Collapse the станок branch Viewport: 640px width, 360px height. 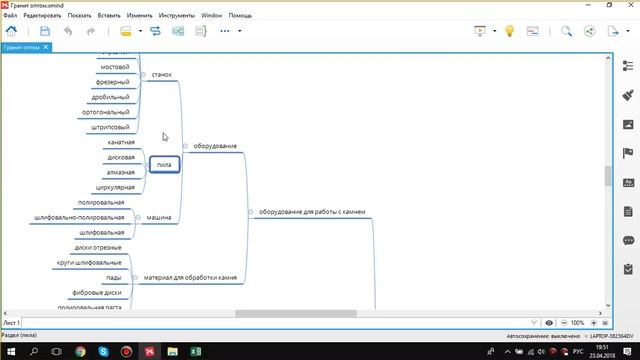point(143,75)
